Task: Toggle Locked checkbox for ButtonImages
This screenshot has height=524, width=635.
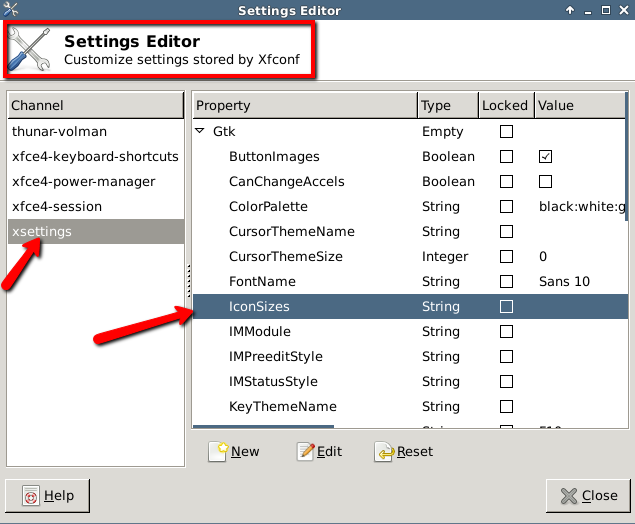Action: pos(506,157)
